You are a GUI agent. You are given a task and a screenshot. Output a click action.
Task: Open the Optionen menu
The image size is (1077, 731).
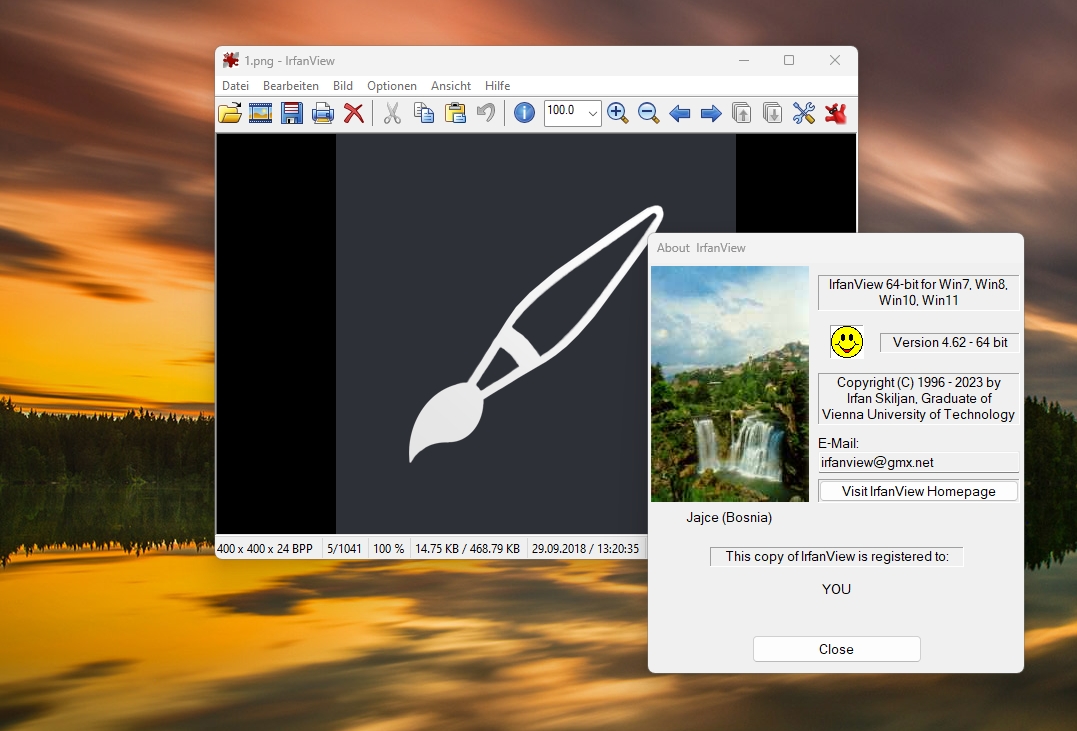tap(392, 86)
